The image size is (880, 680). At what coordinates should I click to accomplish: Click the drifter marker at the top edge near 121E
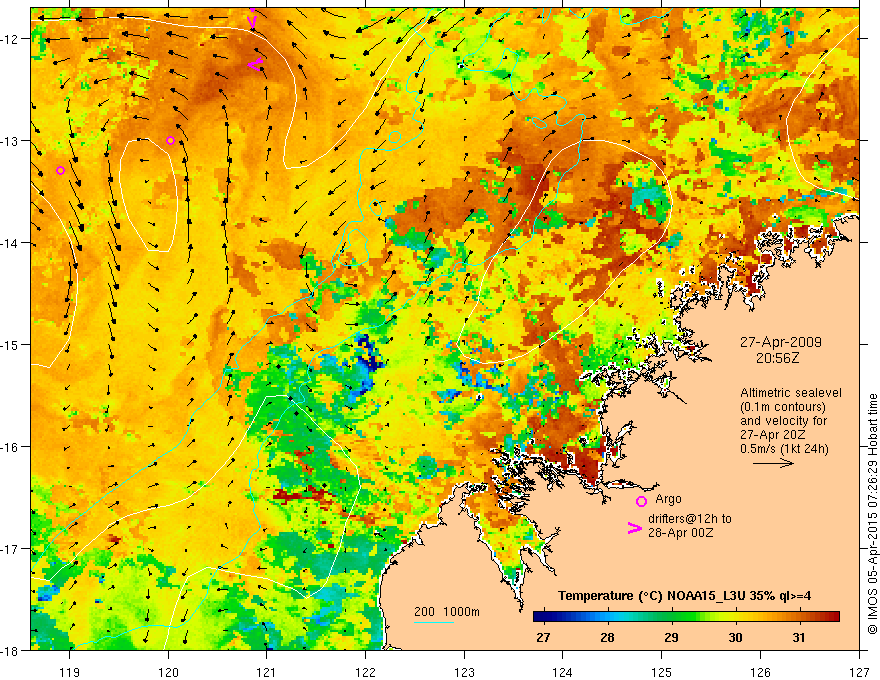click(253, 20)
